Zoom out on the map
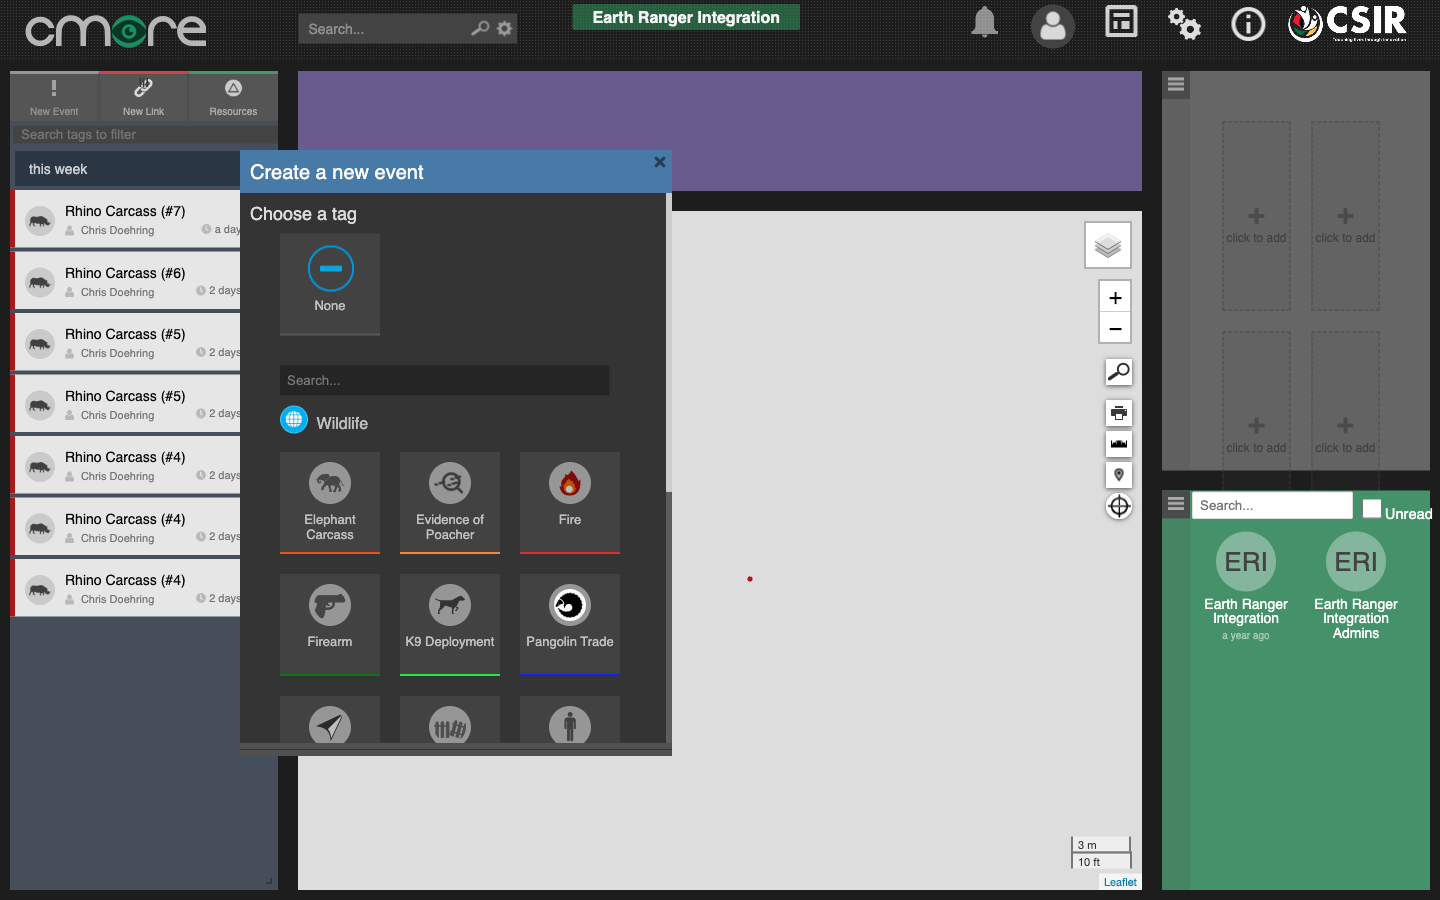1440x900 pixels. tap(1115, 328)
